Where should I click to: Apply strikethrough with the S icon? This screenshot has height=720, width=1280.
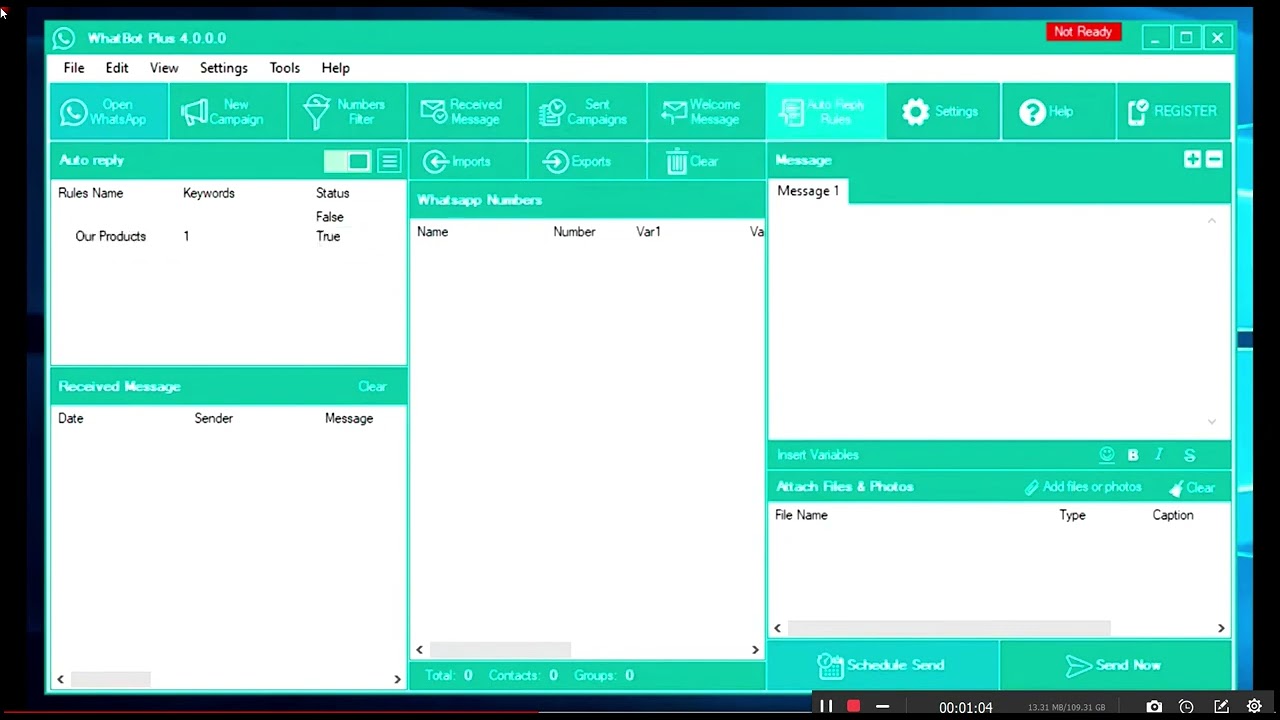coord(1190,455)
